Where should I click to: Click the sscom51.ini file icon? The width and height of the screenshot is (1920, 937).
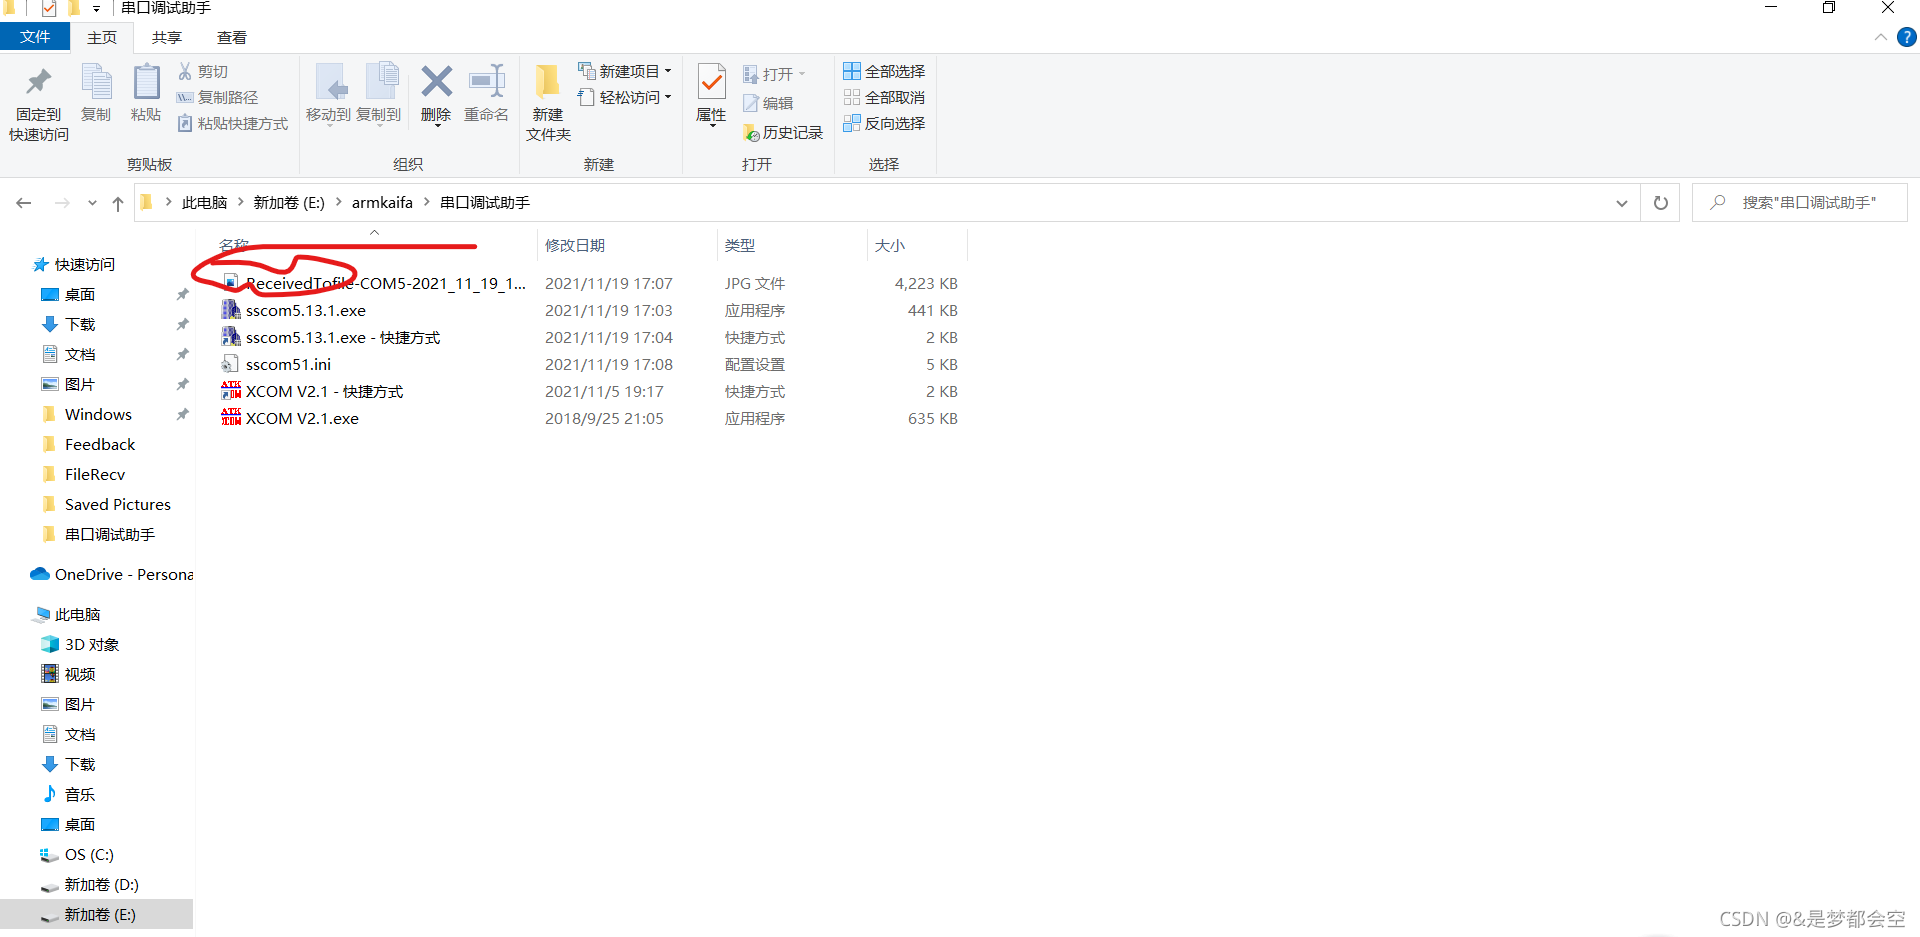[231, 364]
